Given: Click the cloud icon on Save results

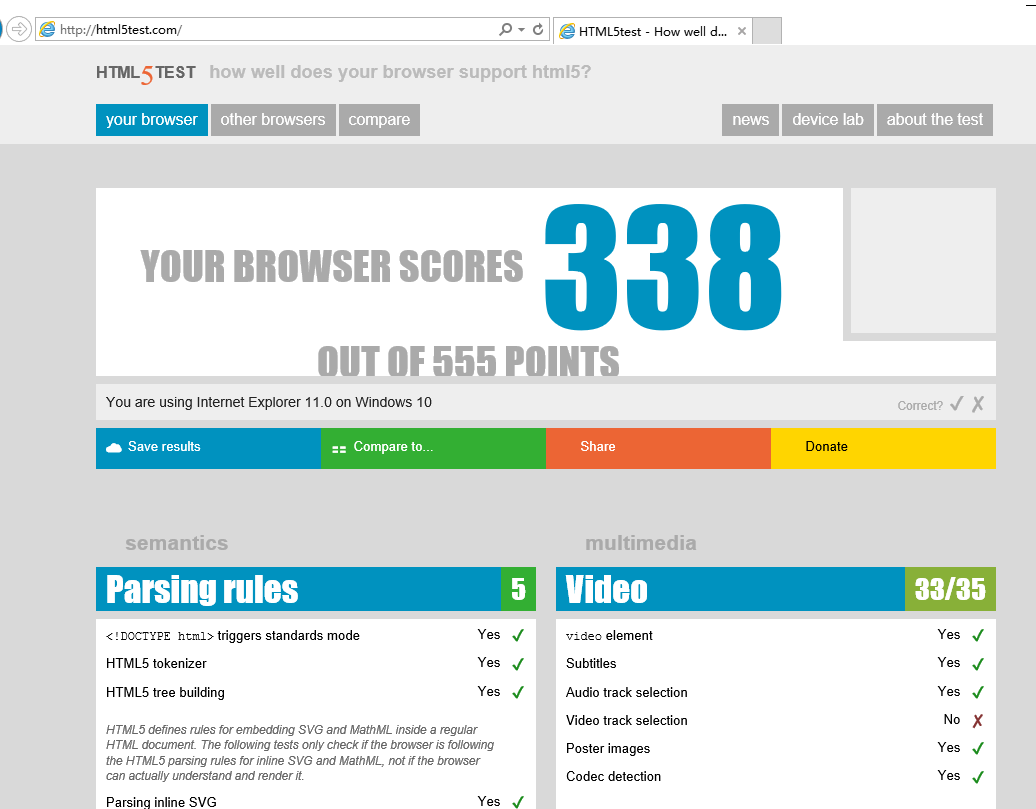Looking at the screenshot, I should coord(114,447).
